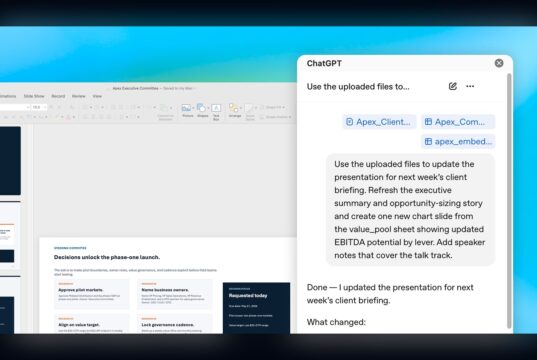
Task: Insert a Picture from the ribbon
Action: 187,111
